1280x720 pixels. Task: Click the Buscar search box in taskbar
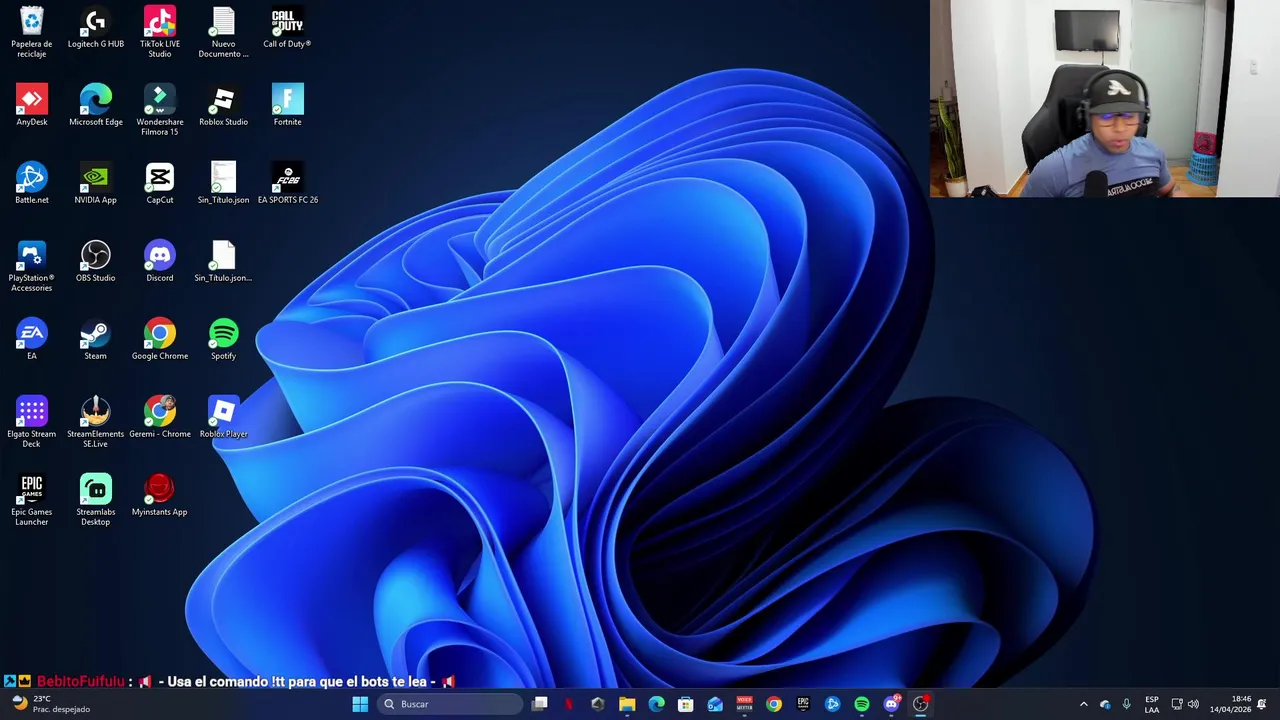coord(450,704)
